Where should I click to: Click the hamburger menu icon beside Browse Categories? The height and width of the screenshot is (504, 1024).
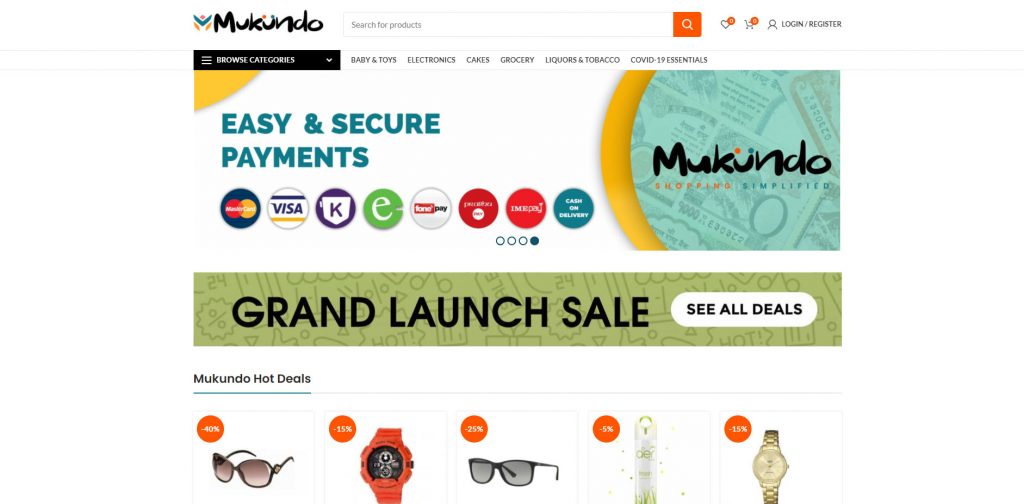[x=206, y=60]
